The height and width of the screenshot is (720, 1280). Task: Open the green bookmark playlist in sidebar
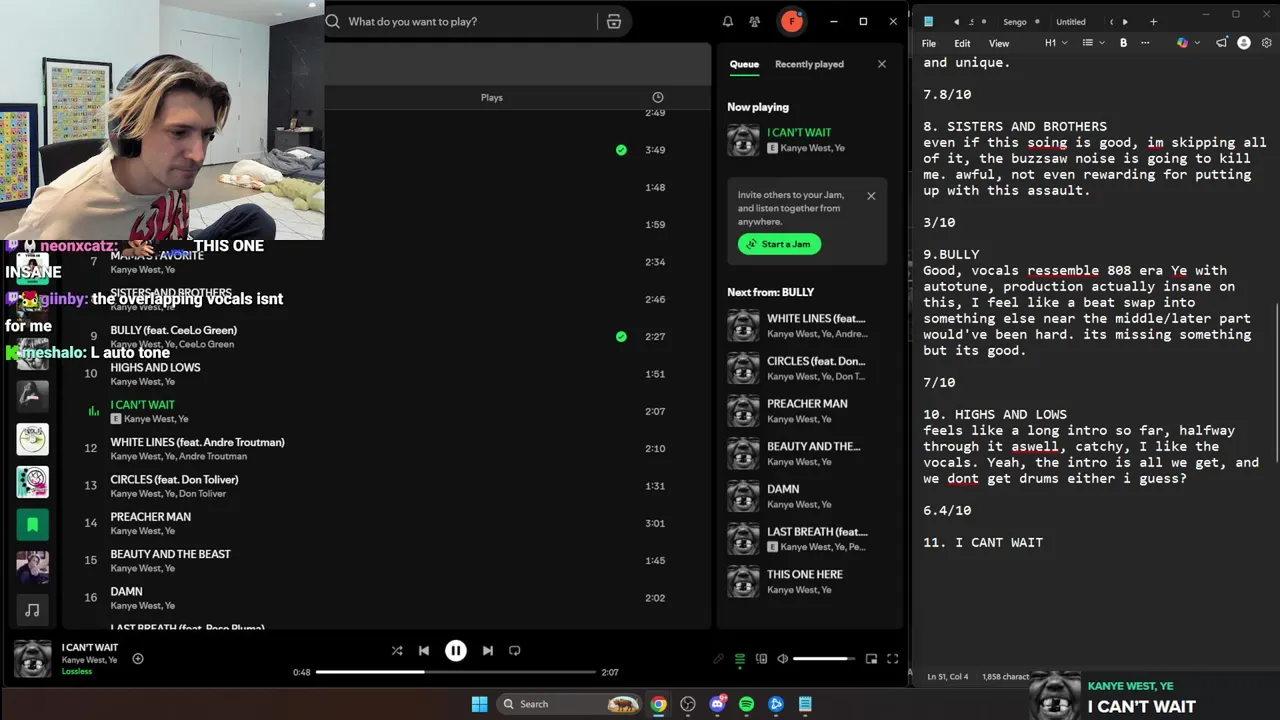click(x=32, y=524)
